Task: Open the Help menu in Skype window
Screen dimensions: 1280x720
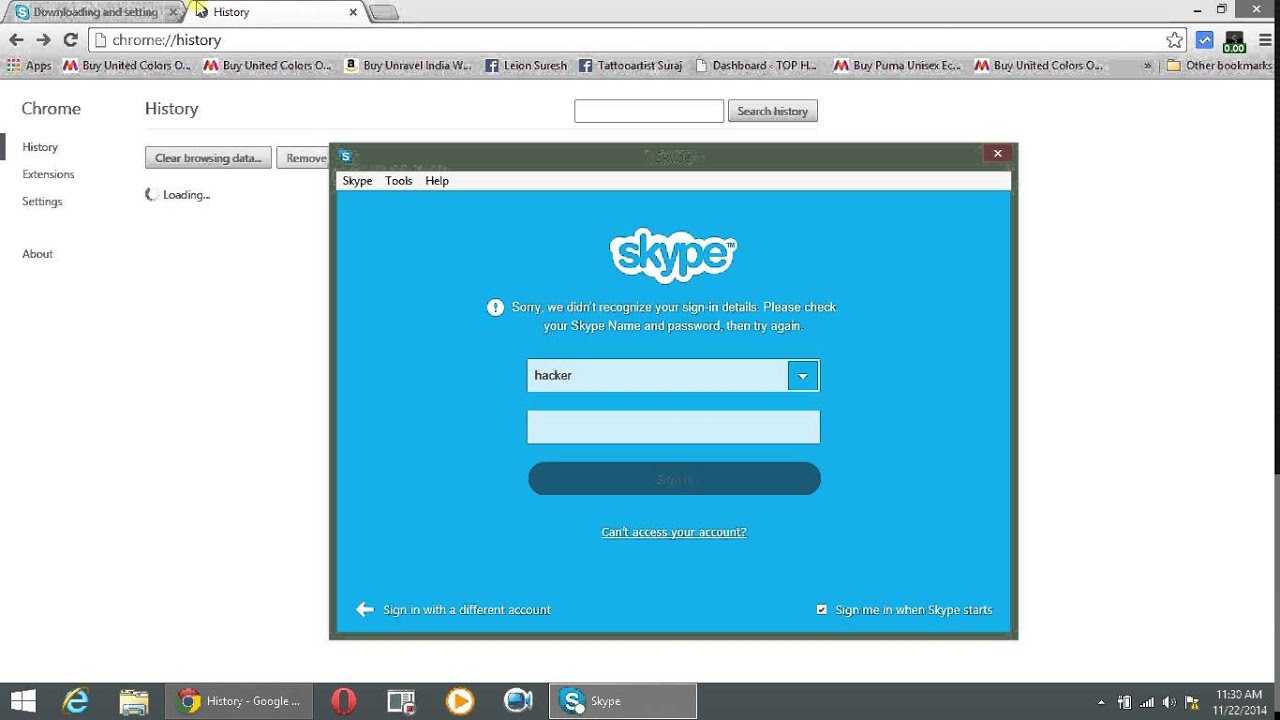Action: pos(437,181)
